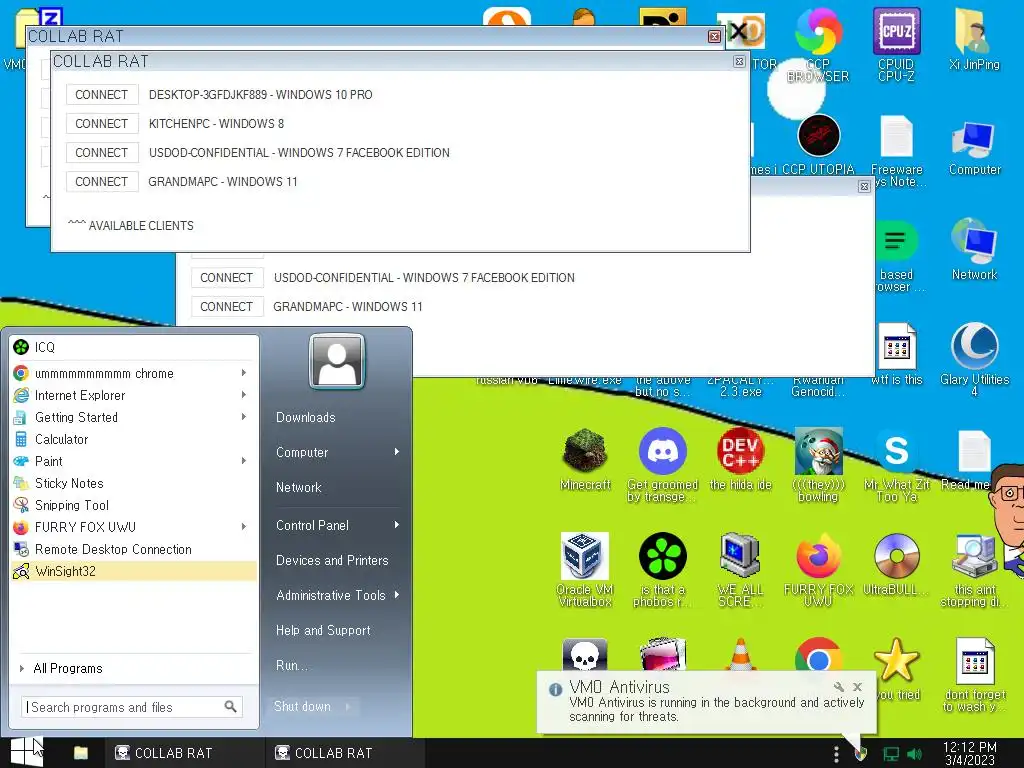Click the Windows Start button on taskbar

(x=26, y=752)
